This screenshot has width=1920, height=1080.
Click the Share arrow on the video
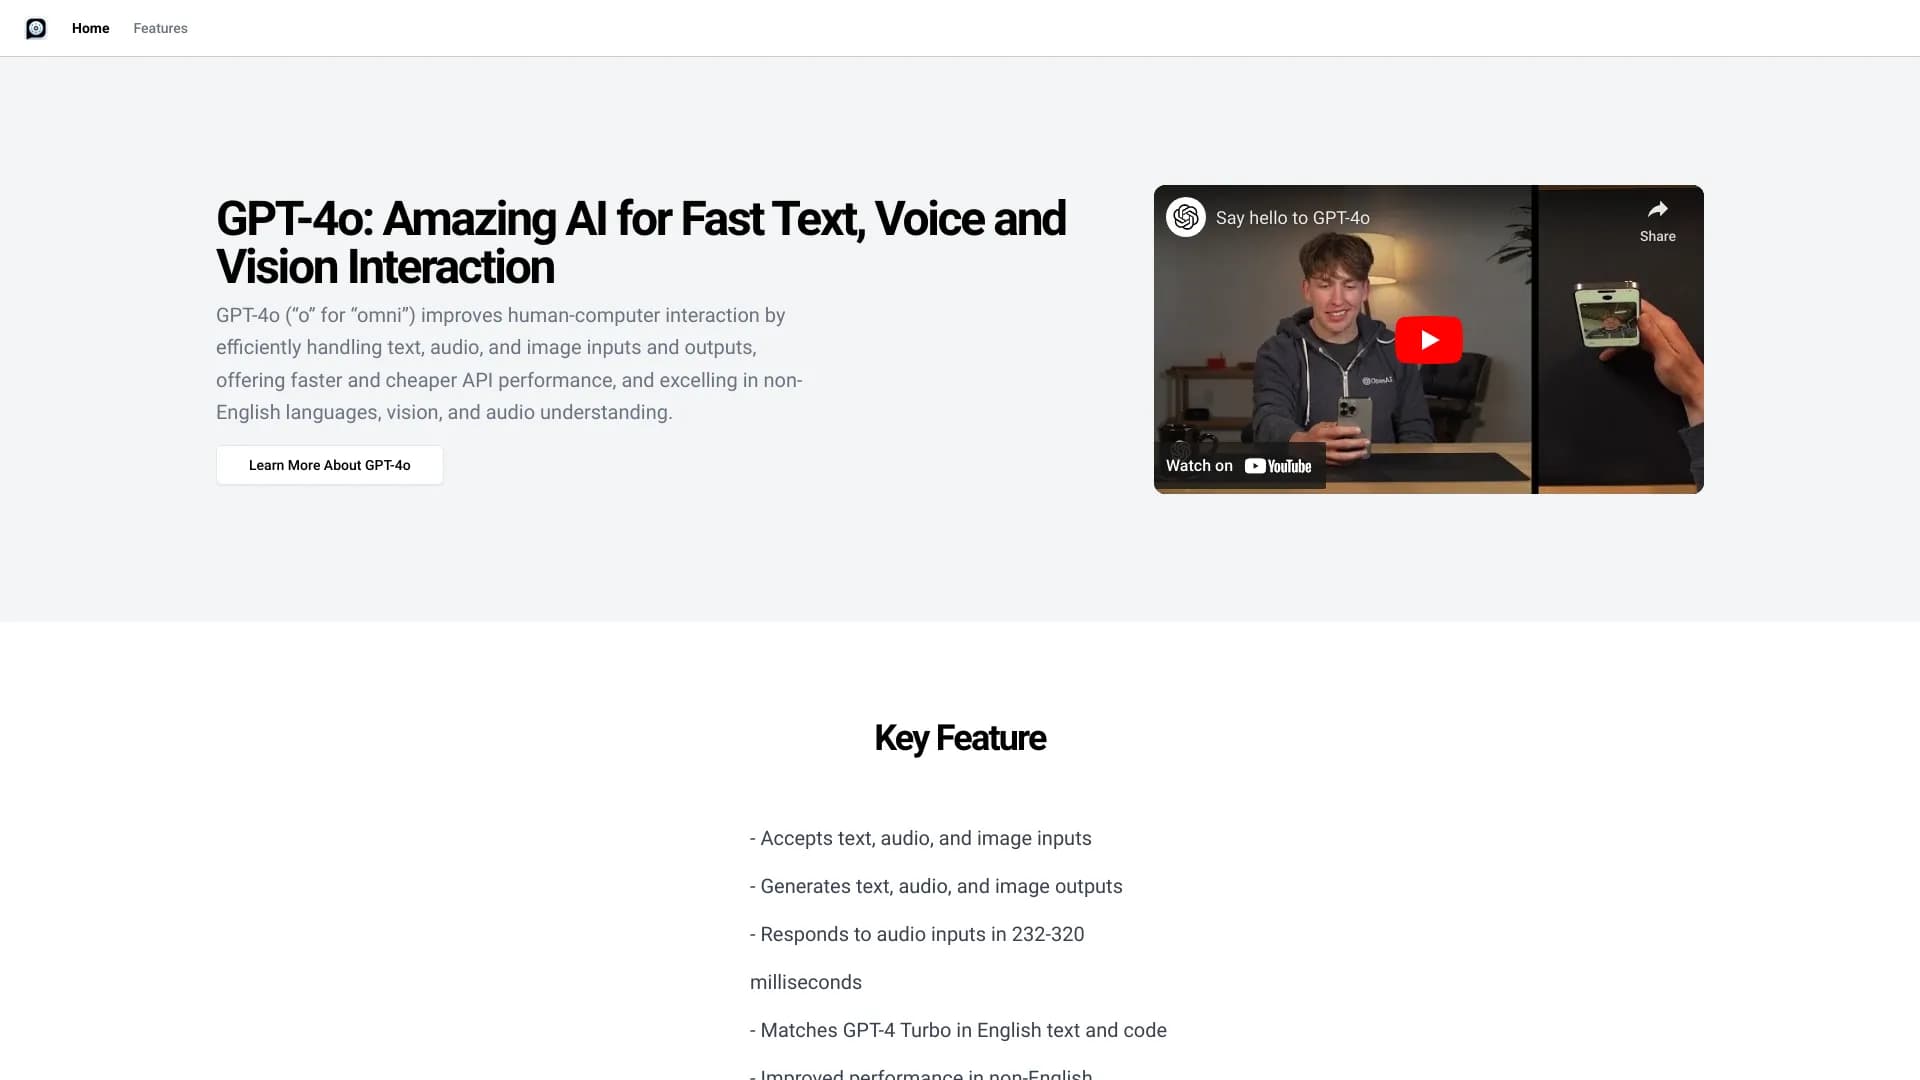[x=1657, y=219]
